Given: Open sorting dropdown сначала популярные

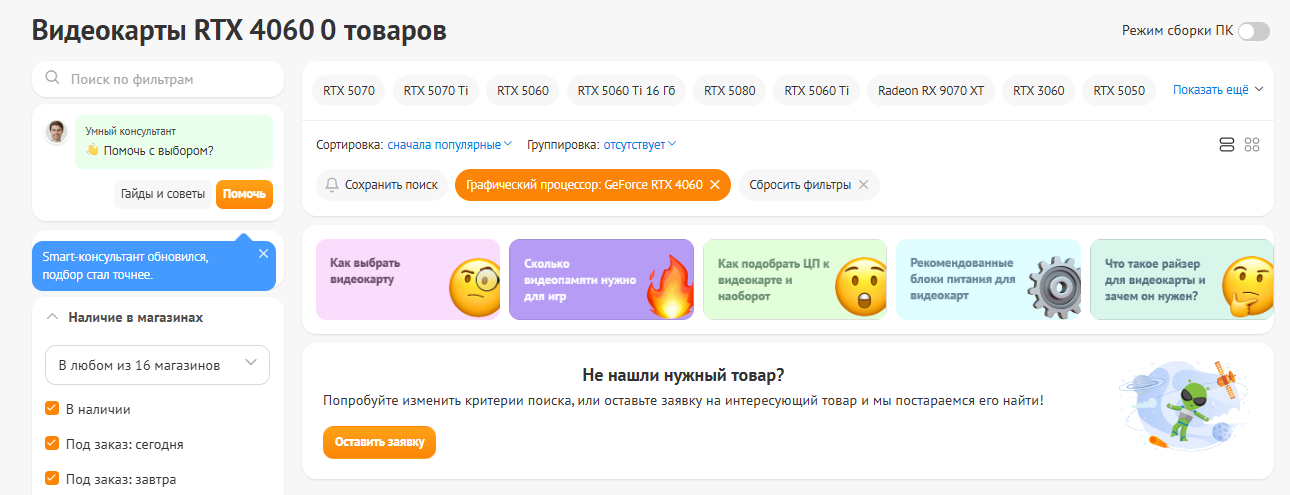Looking at the screenshot, I should pyautogui.click(x=450, y=145).
